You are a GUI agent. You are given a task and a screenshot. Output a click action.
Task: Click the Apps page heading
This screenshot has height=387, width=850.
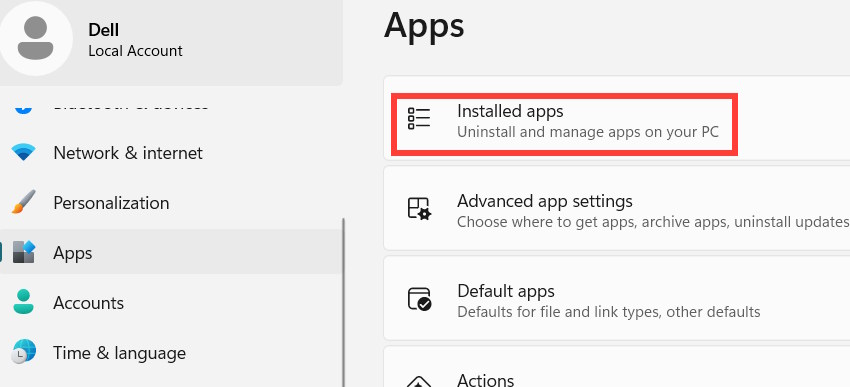pos(424,26)
